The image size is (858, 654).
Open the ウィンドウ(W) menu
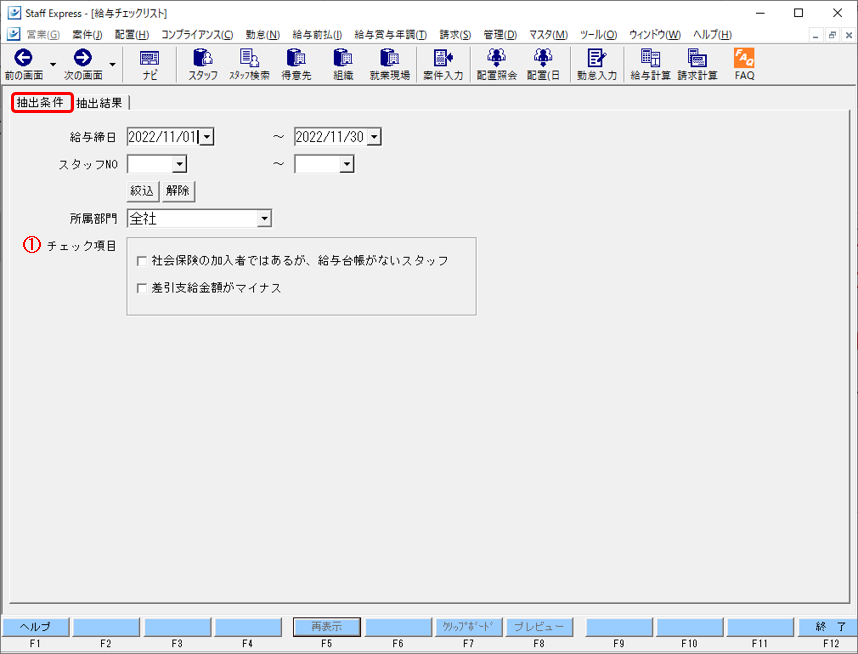point(655,35)
